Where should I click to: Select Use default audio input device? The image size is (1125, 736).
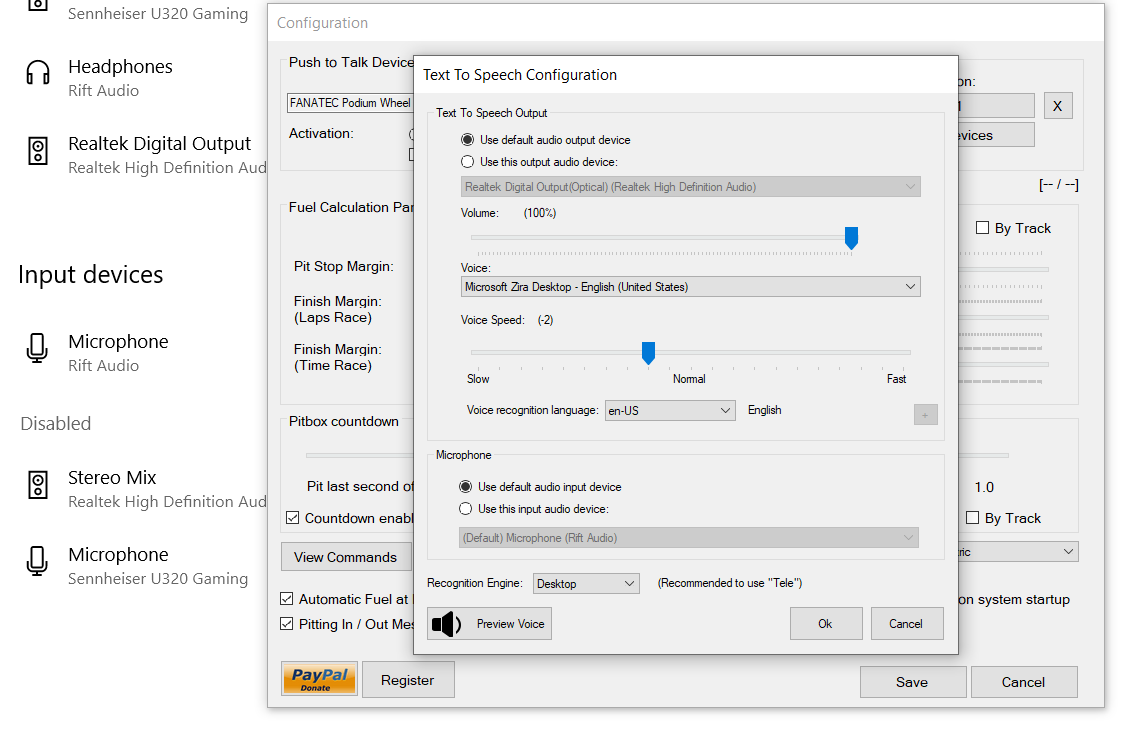click(466, 486)
